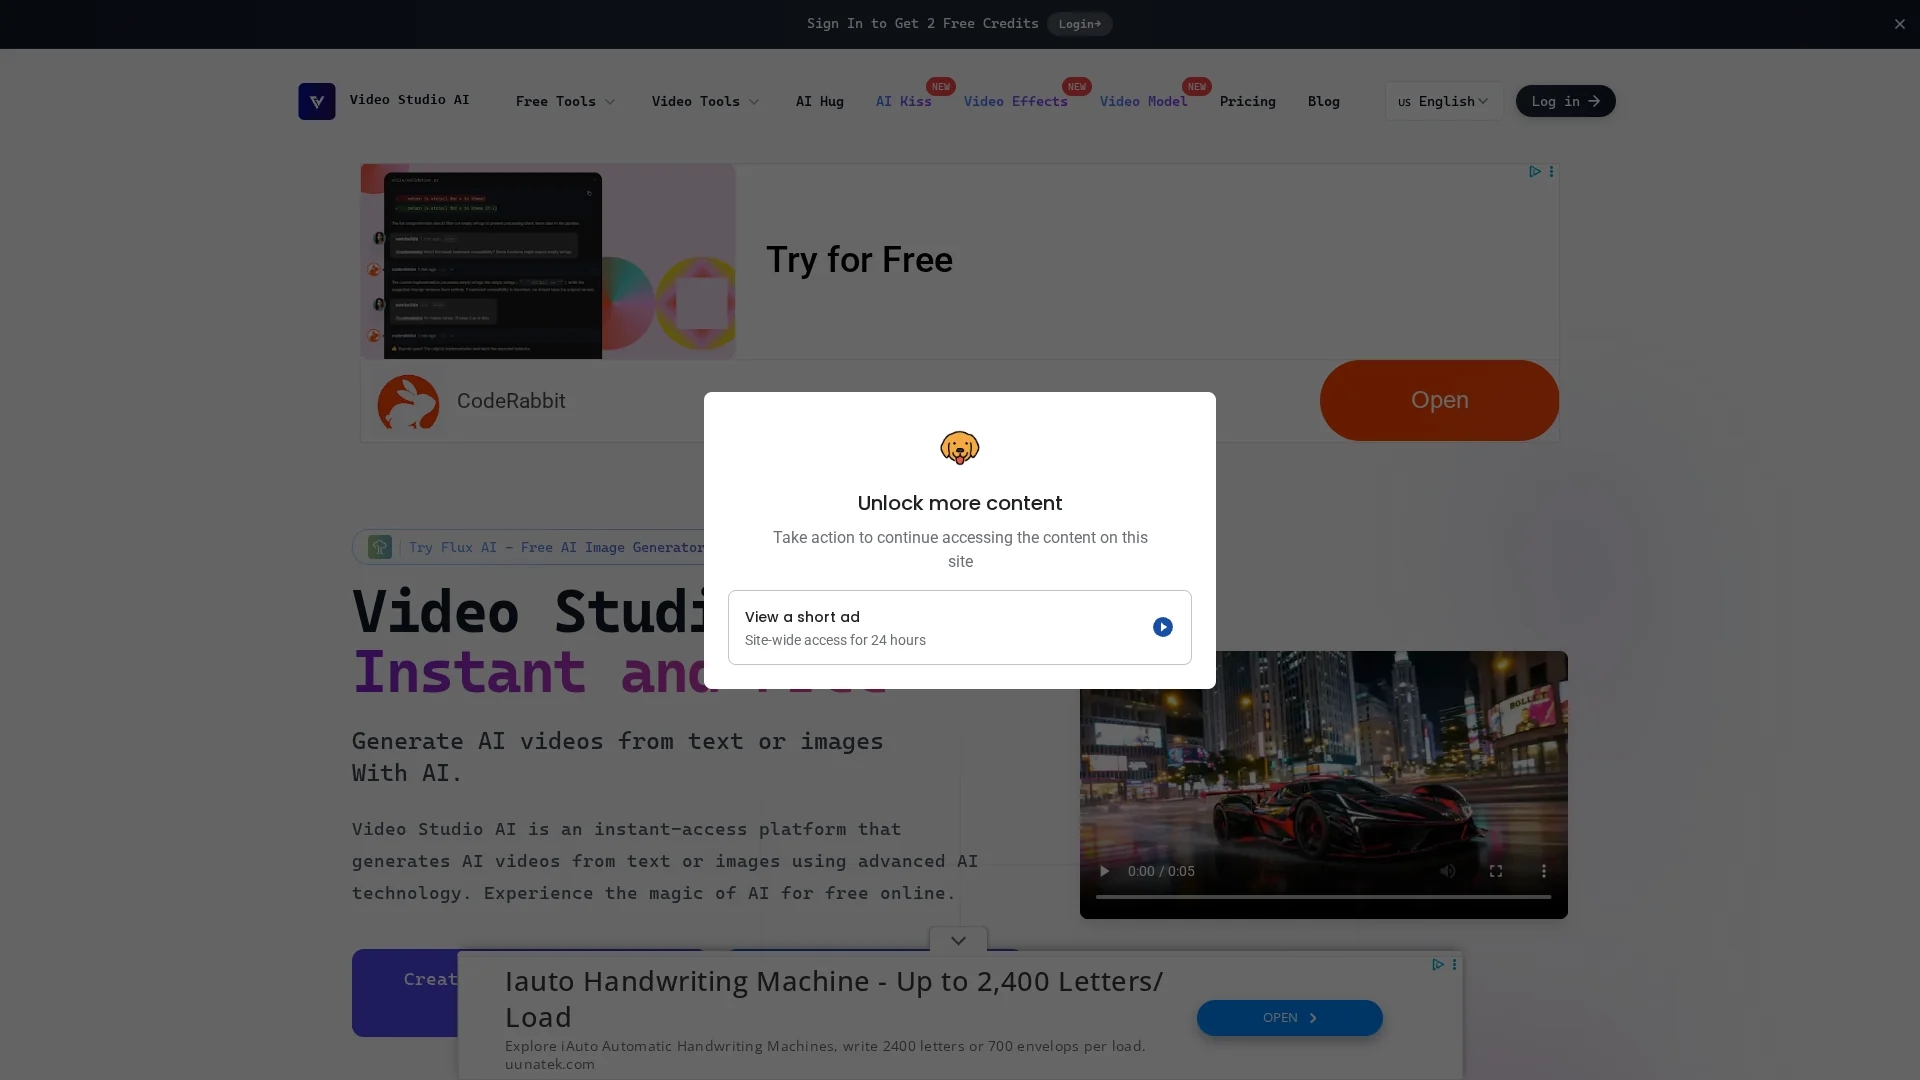Open the AI Kiss page
The width and height of the screenshot is (1920, 1080).
pos(903,101)
